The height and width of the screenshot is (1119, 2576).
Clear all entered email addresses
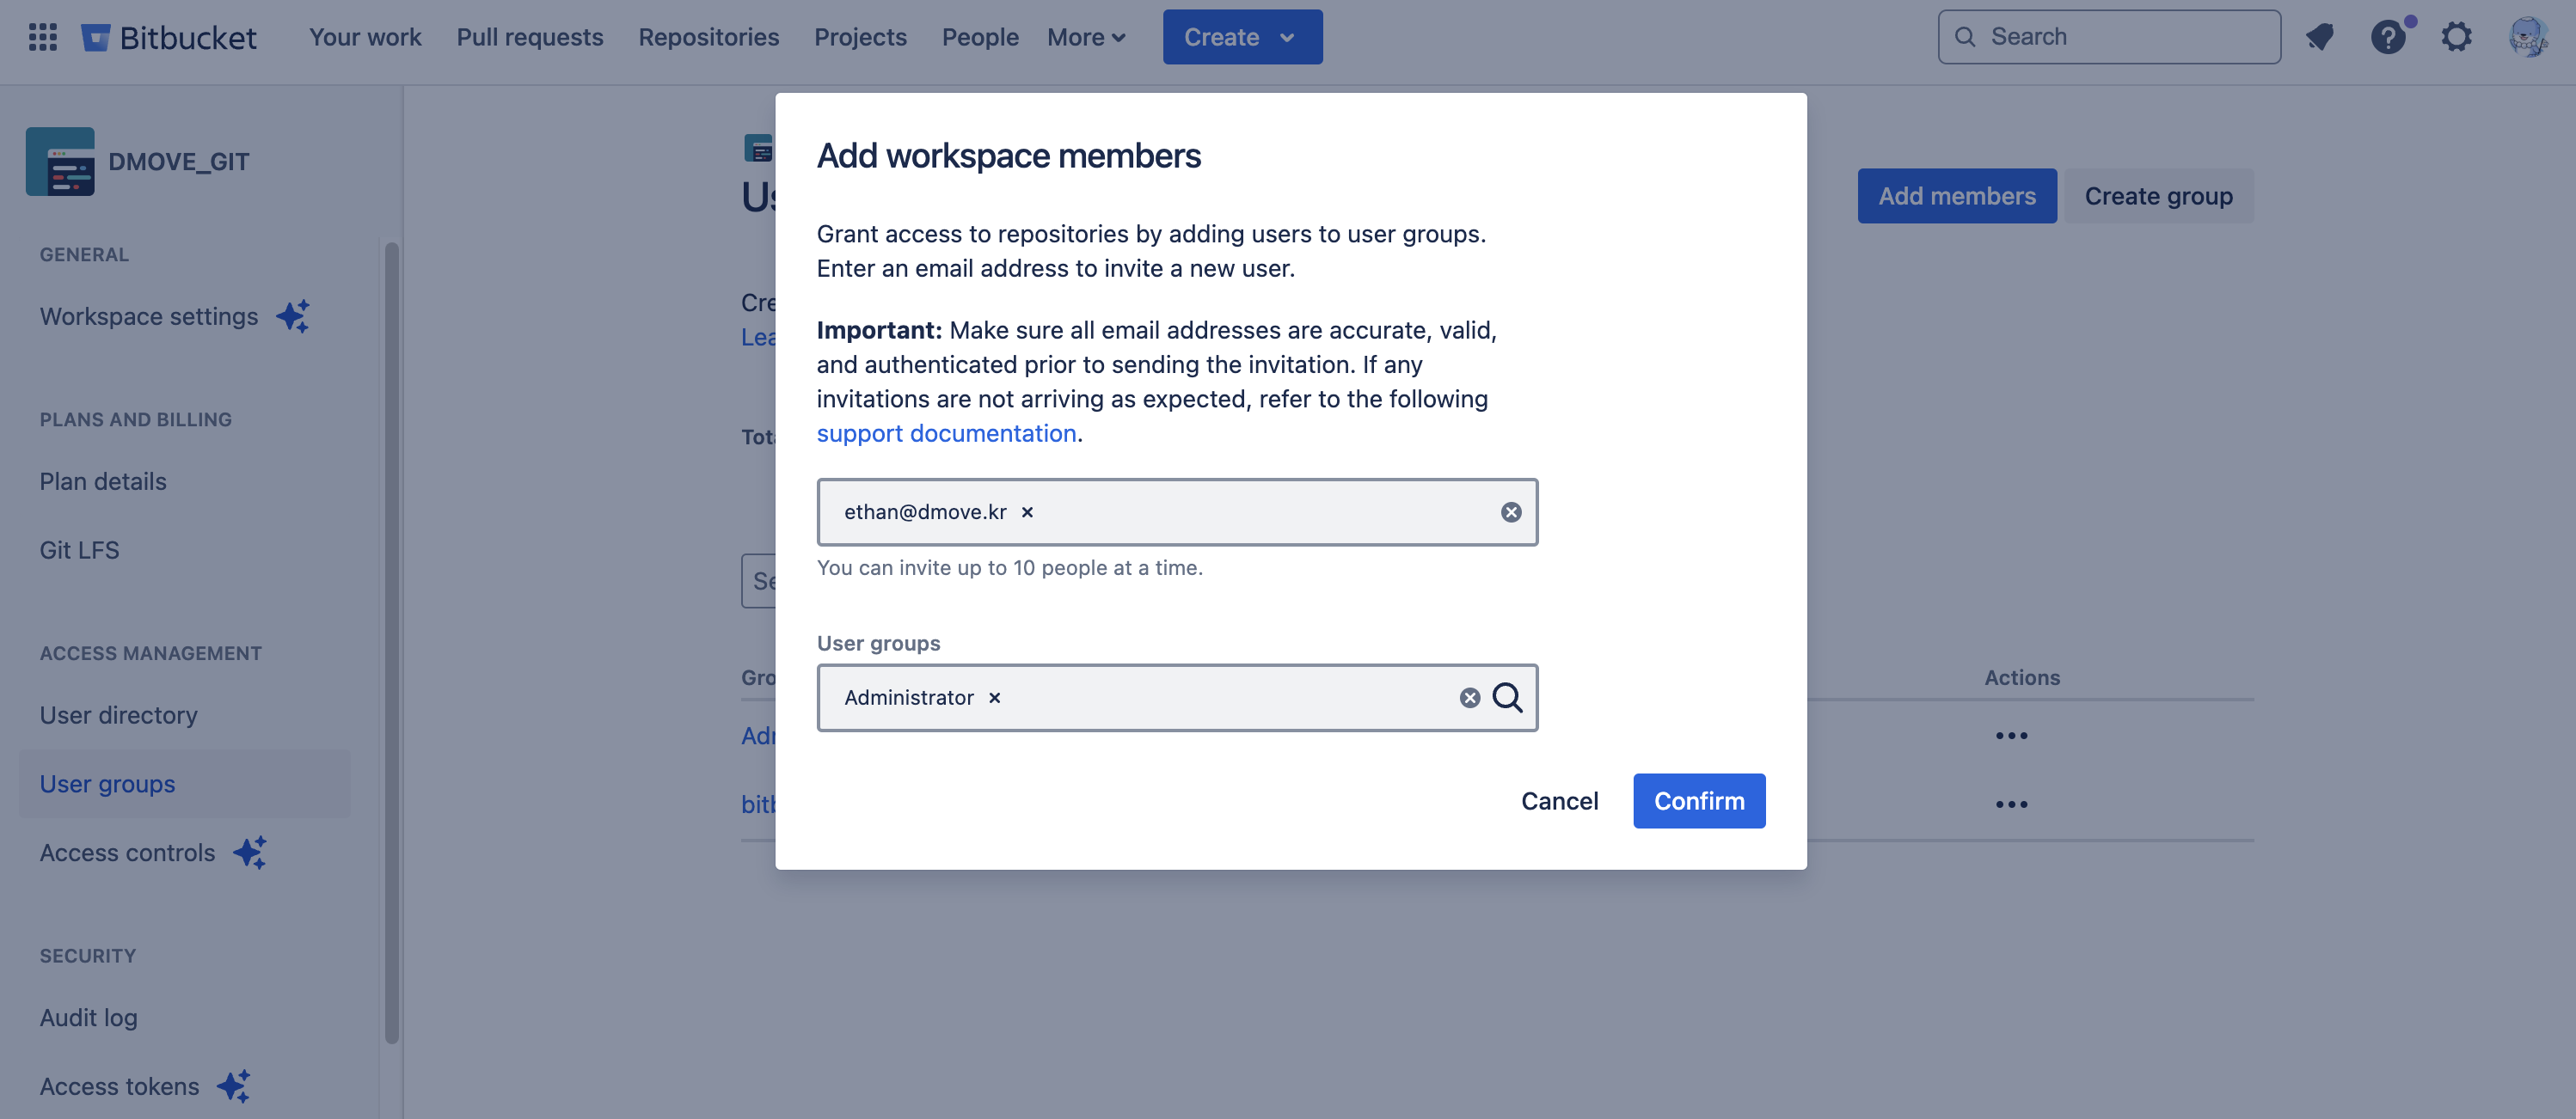click(x=1511, y=512)
